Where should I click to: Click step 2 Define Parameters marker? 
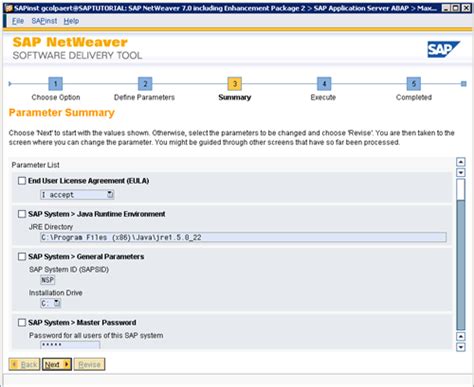145,84
